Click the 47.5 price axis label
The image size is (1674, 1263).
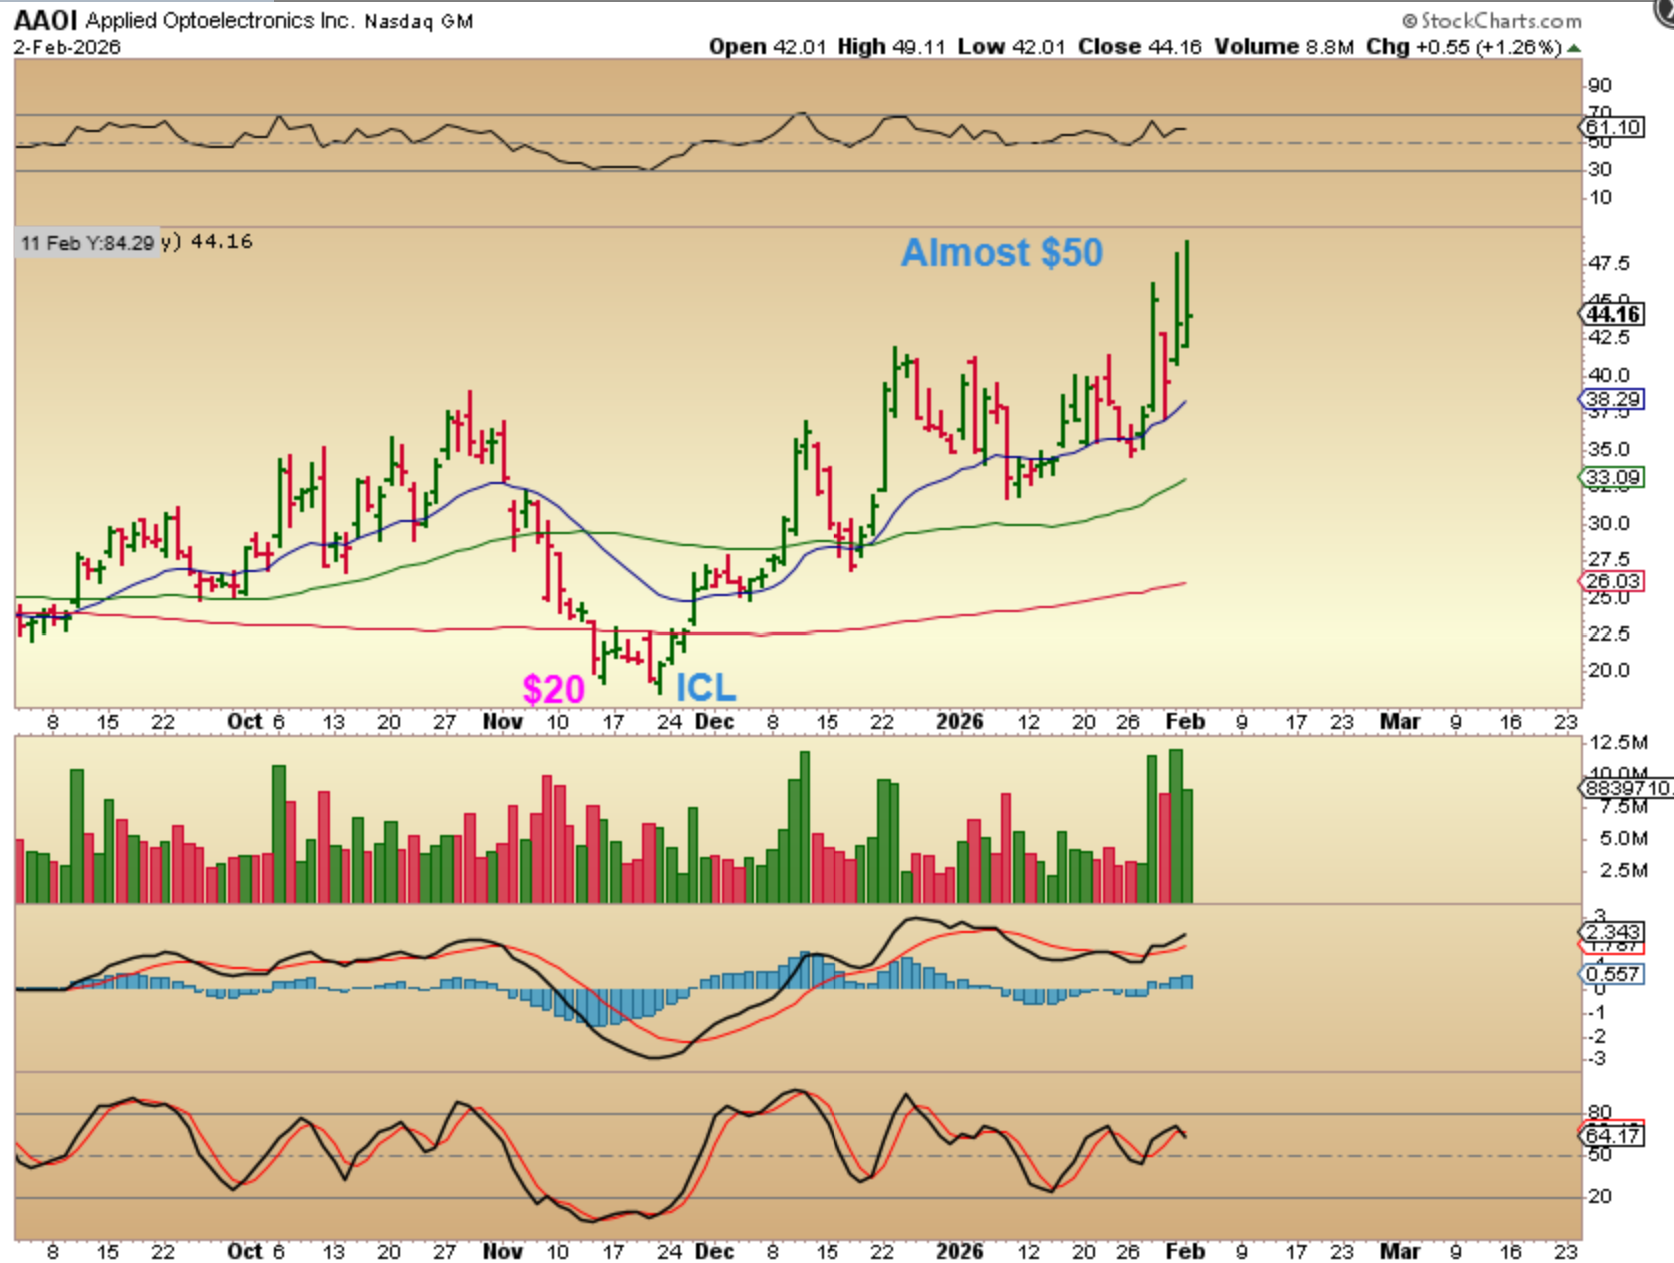point(1609,263)
